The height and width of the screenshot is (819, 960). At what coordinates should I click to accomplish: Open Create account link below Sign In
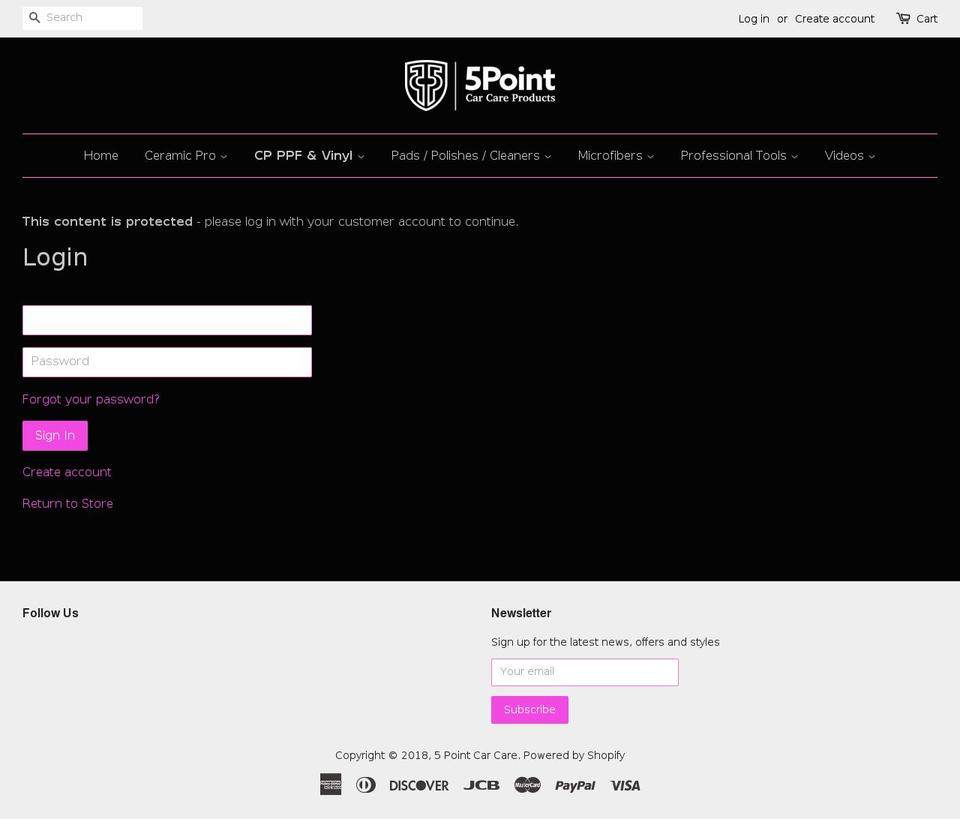(67, 472)
